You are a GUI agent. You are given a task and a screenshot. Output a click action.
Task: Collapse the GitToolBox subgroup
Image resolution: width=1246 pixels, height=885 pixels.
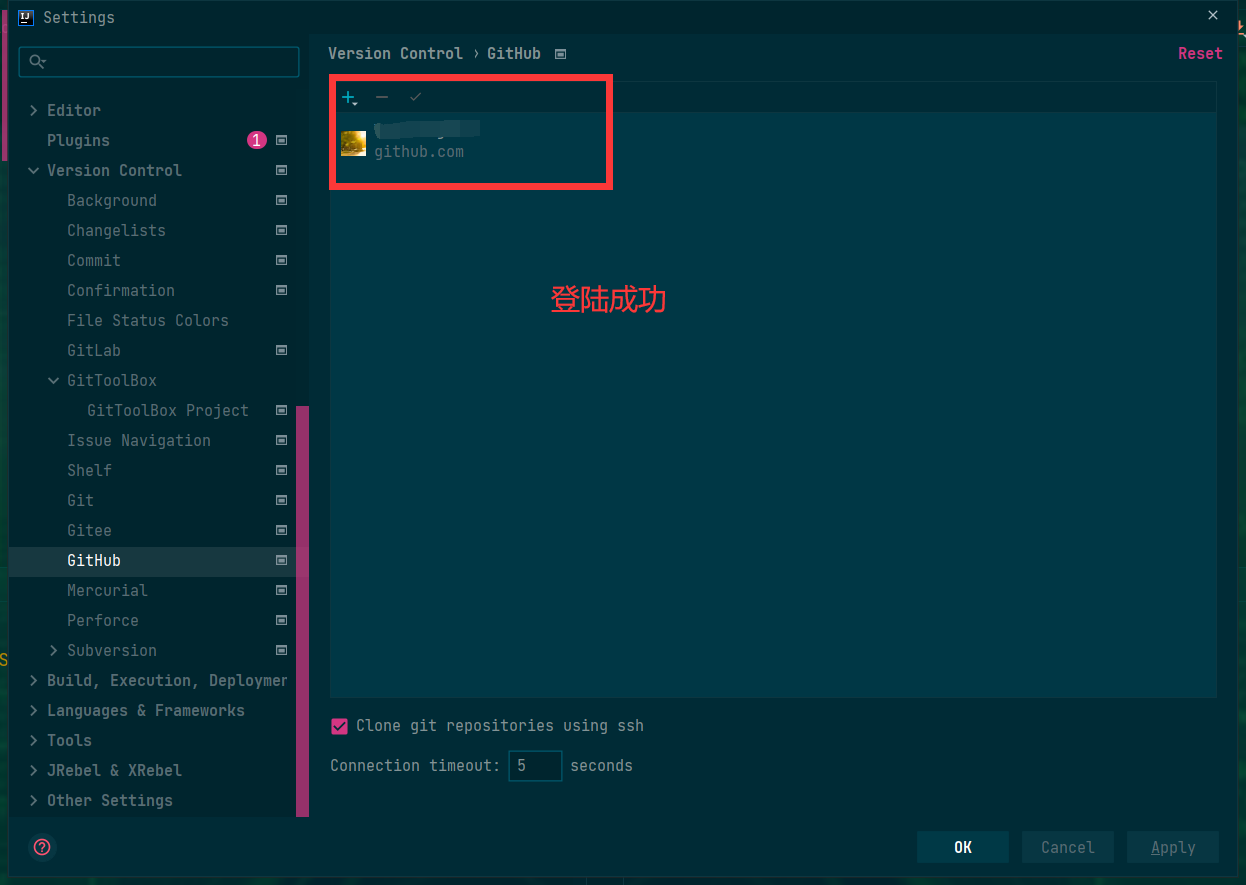click(x=53, y=380)
